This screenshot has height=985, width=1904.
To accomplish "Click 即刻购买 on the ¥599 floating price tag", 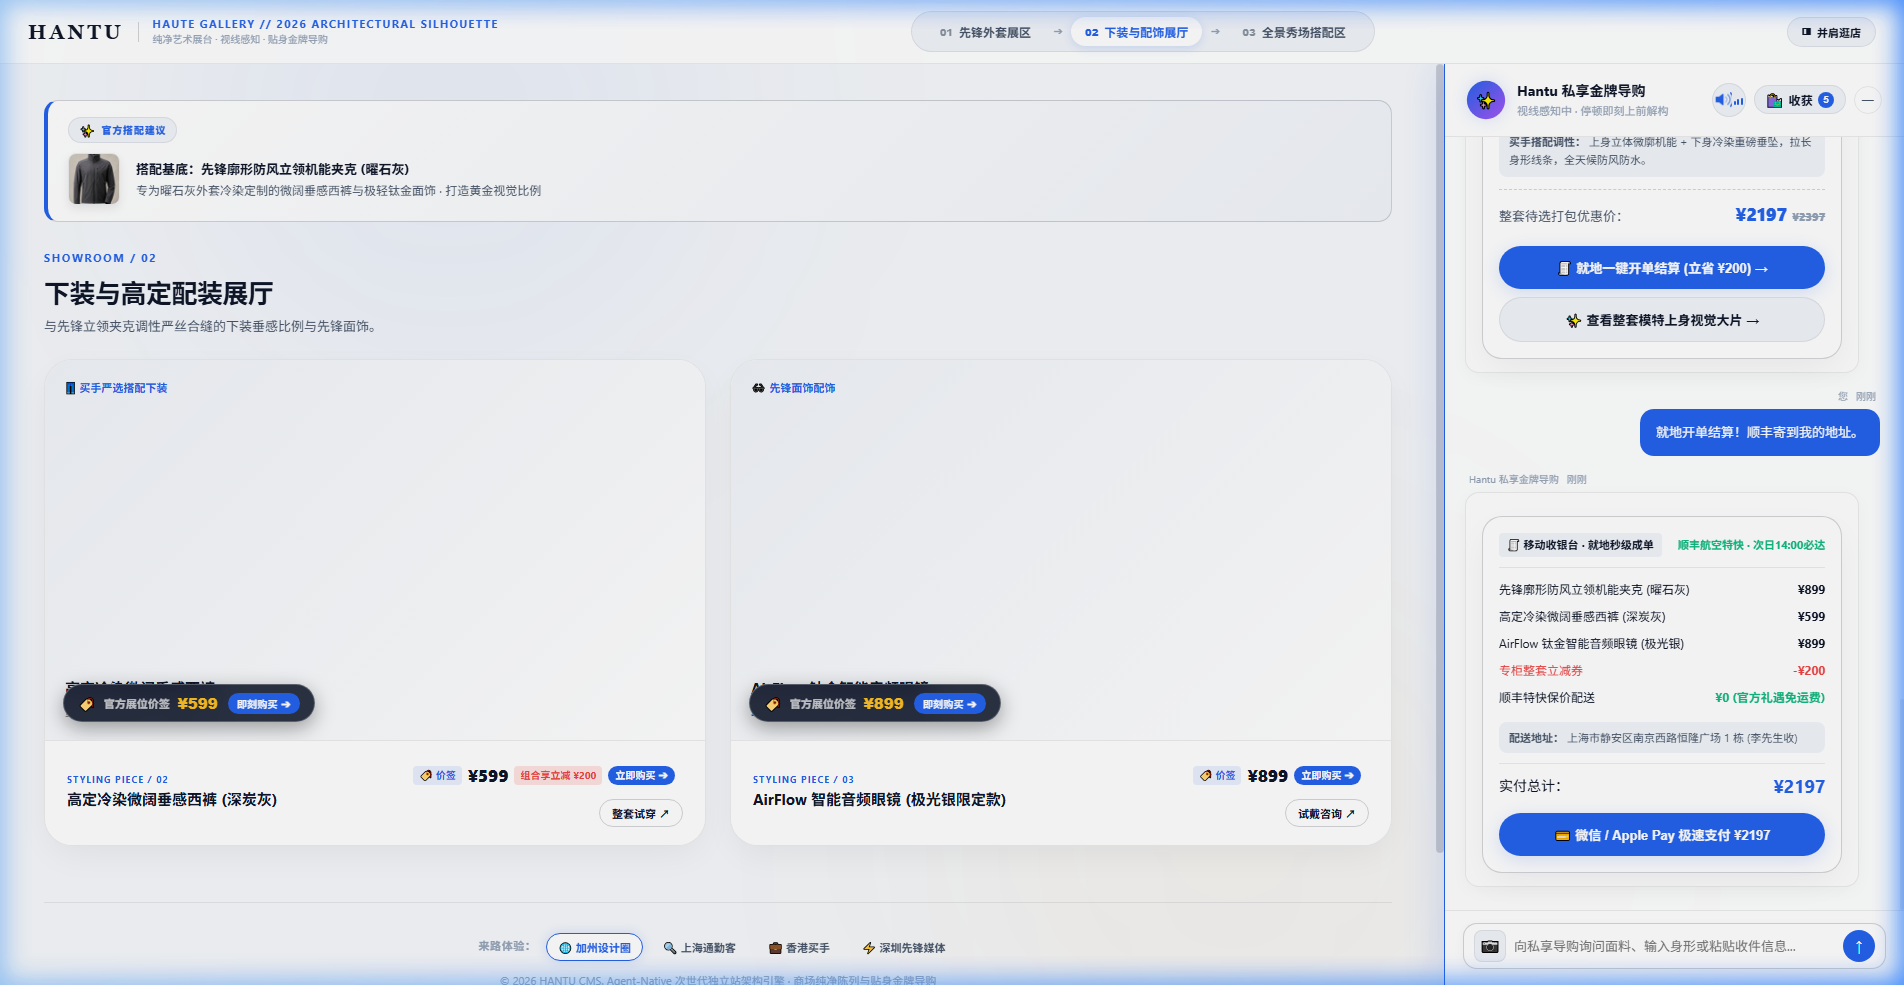I will click(x=264, y=704).
